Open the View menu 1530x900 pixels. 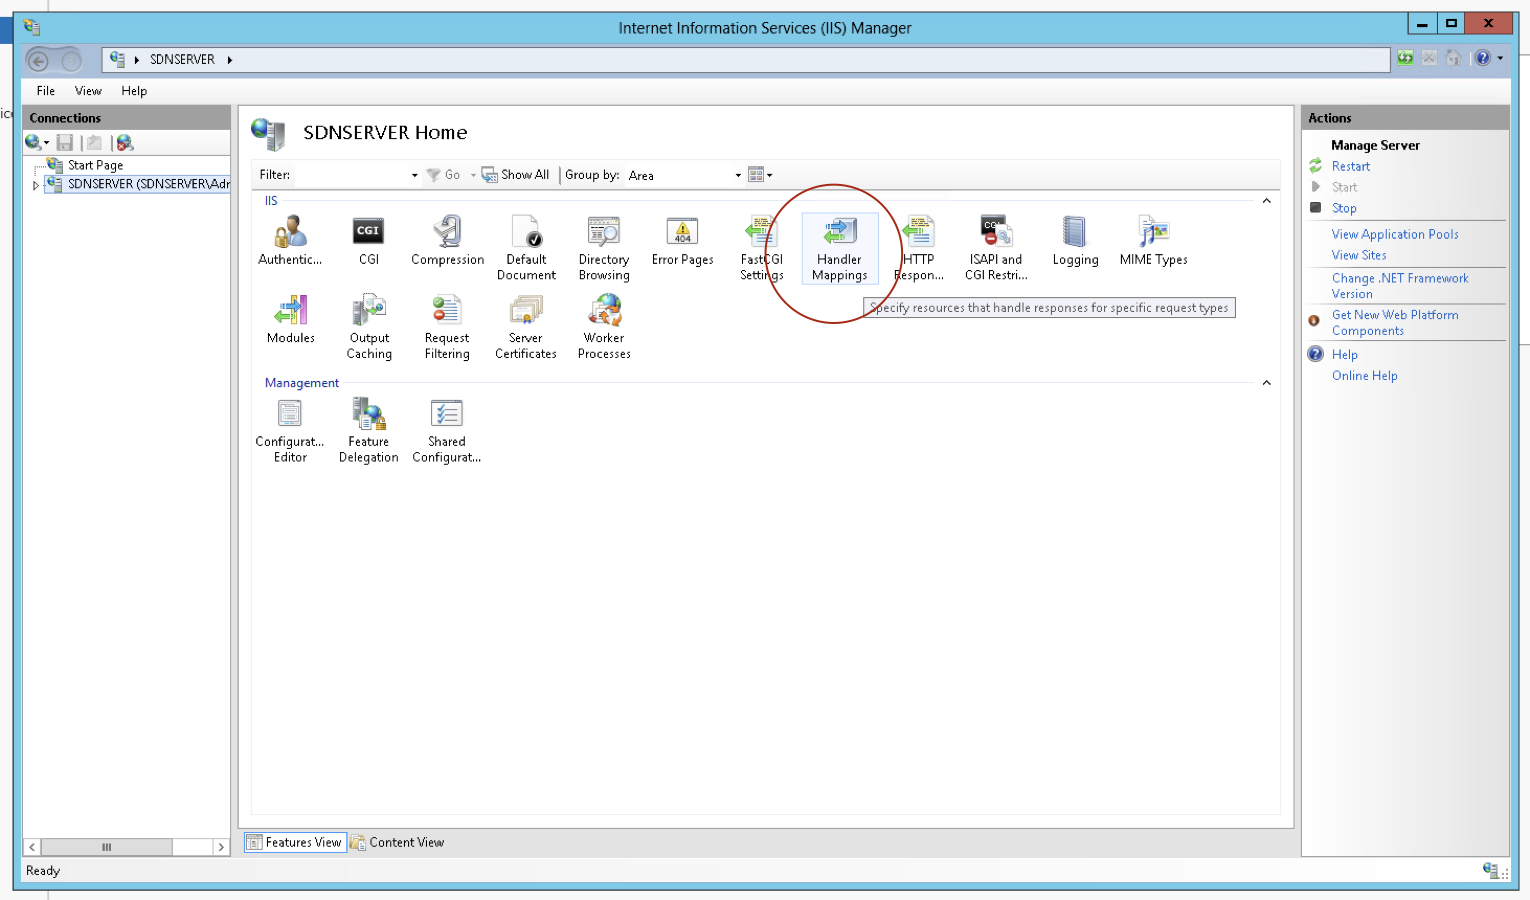pyautogui.click(x=88, y=91)
